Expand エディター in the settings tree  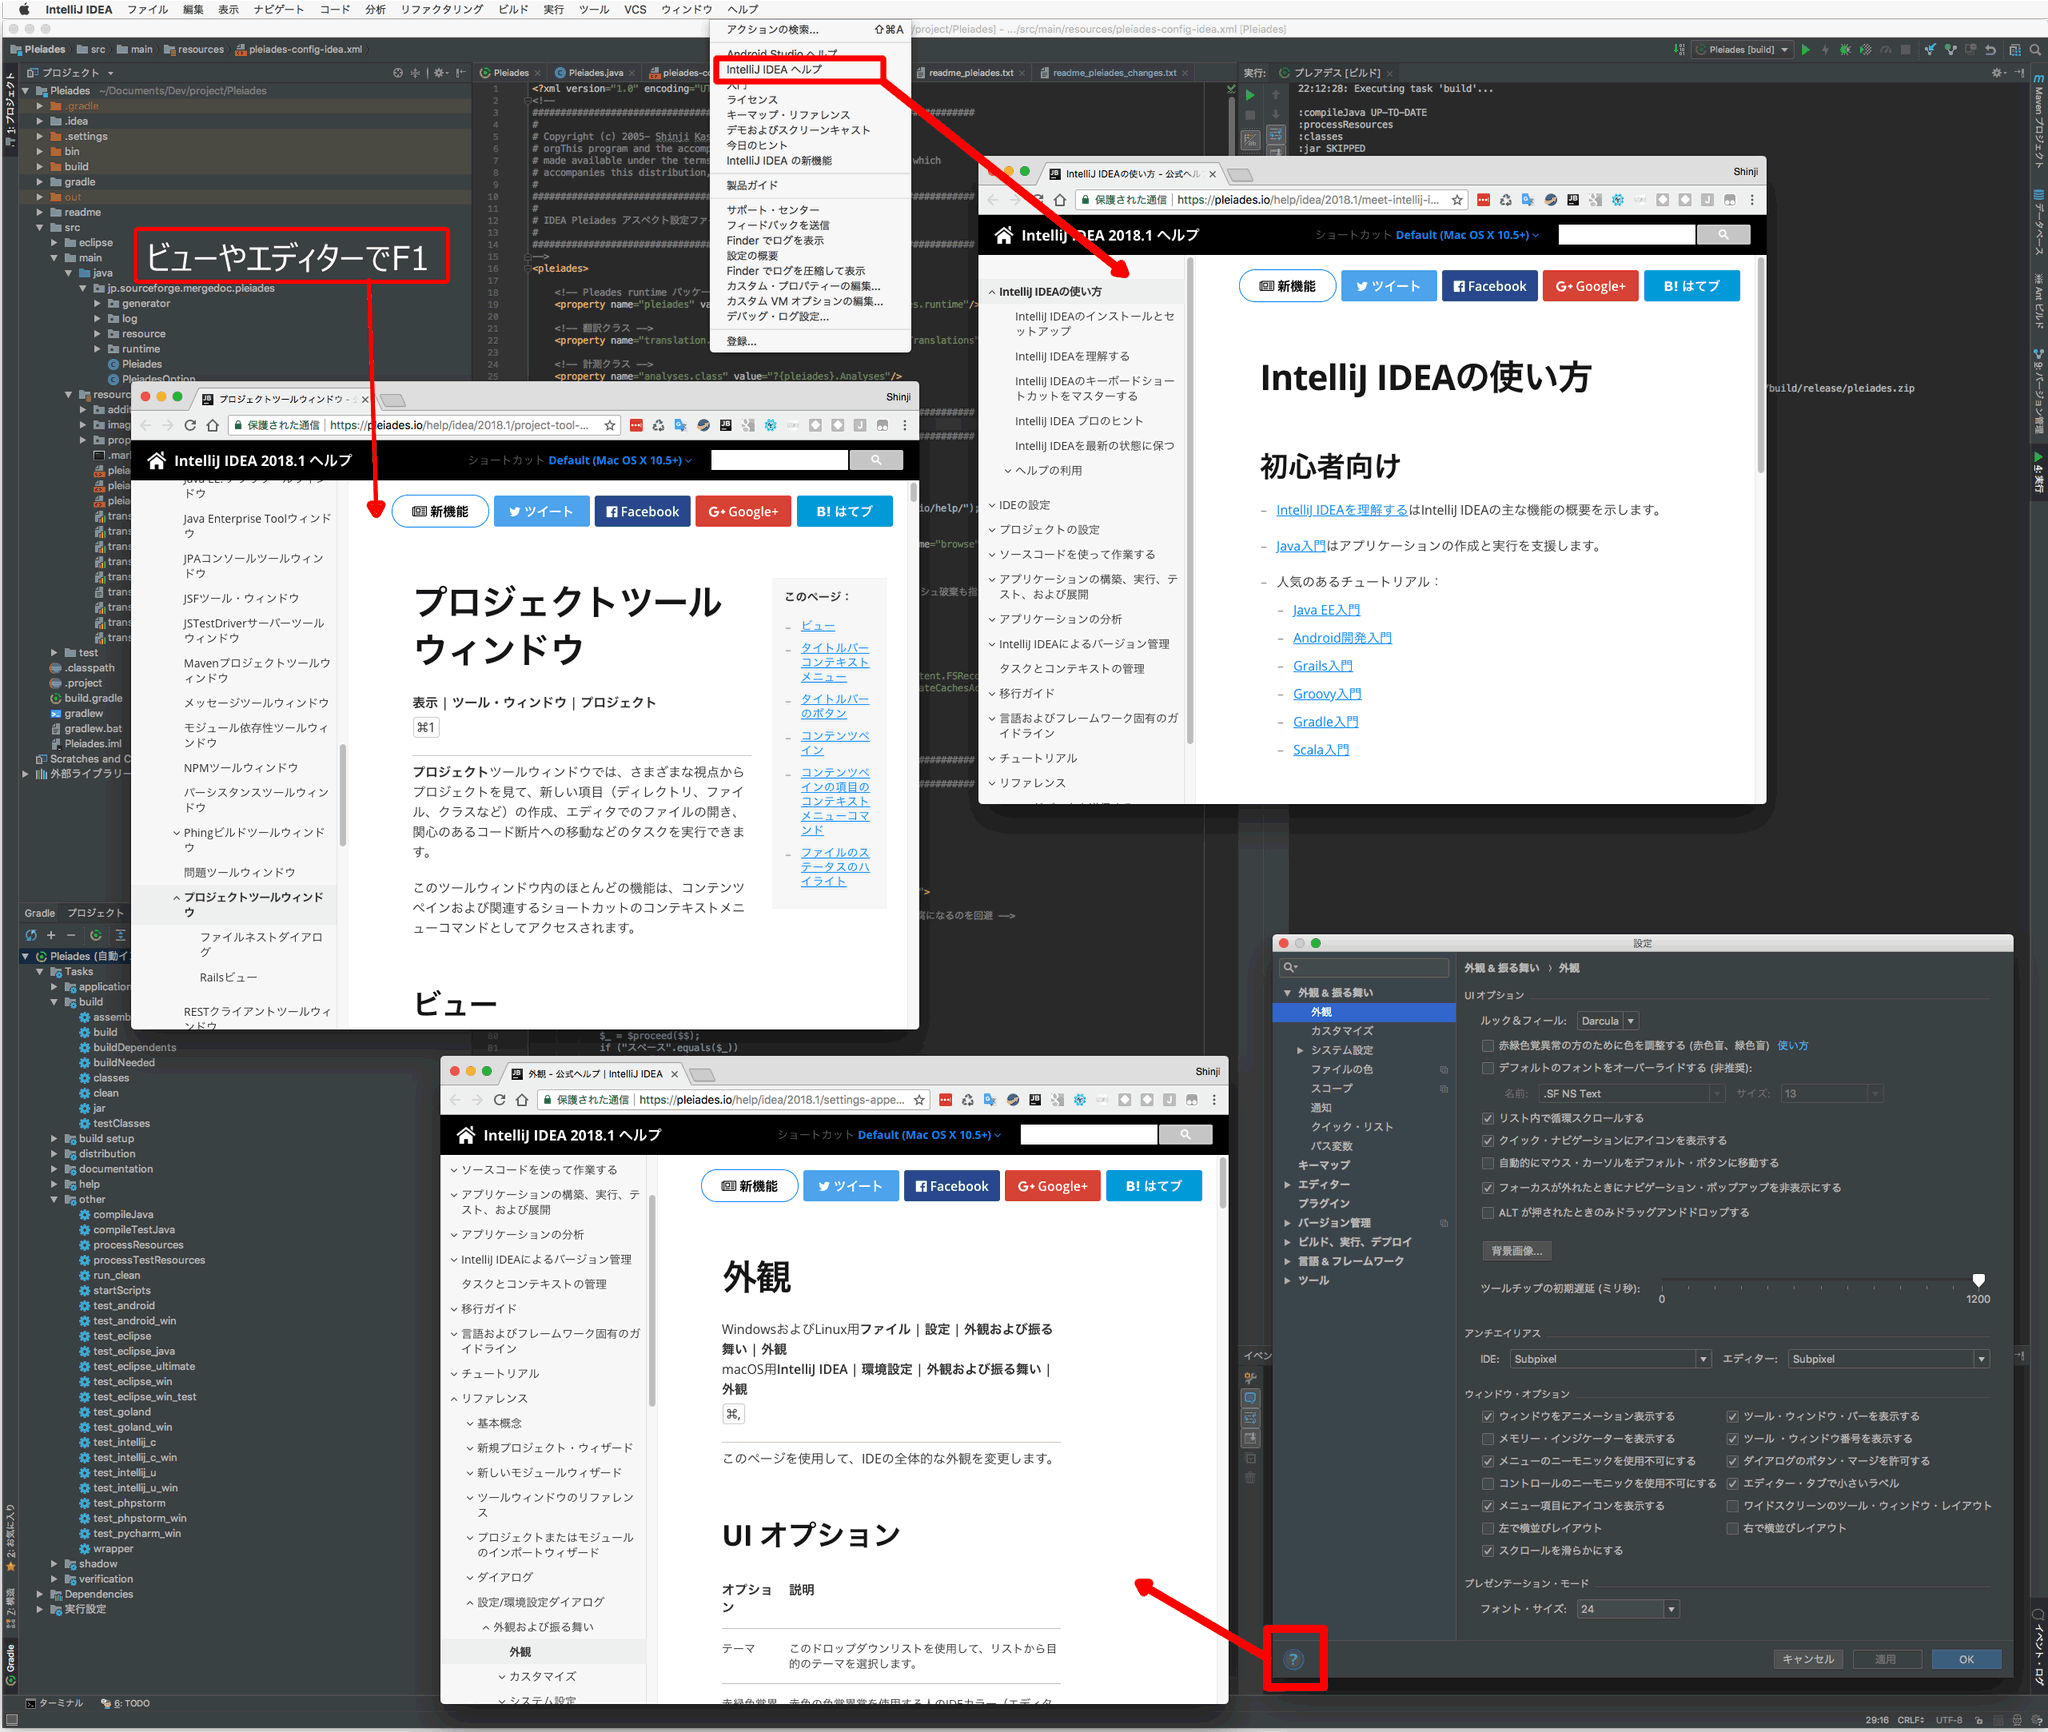click(x=1288, y=1184)
